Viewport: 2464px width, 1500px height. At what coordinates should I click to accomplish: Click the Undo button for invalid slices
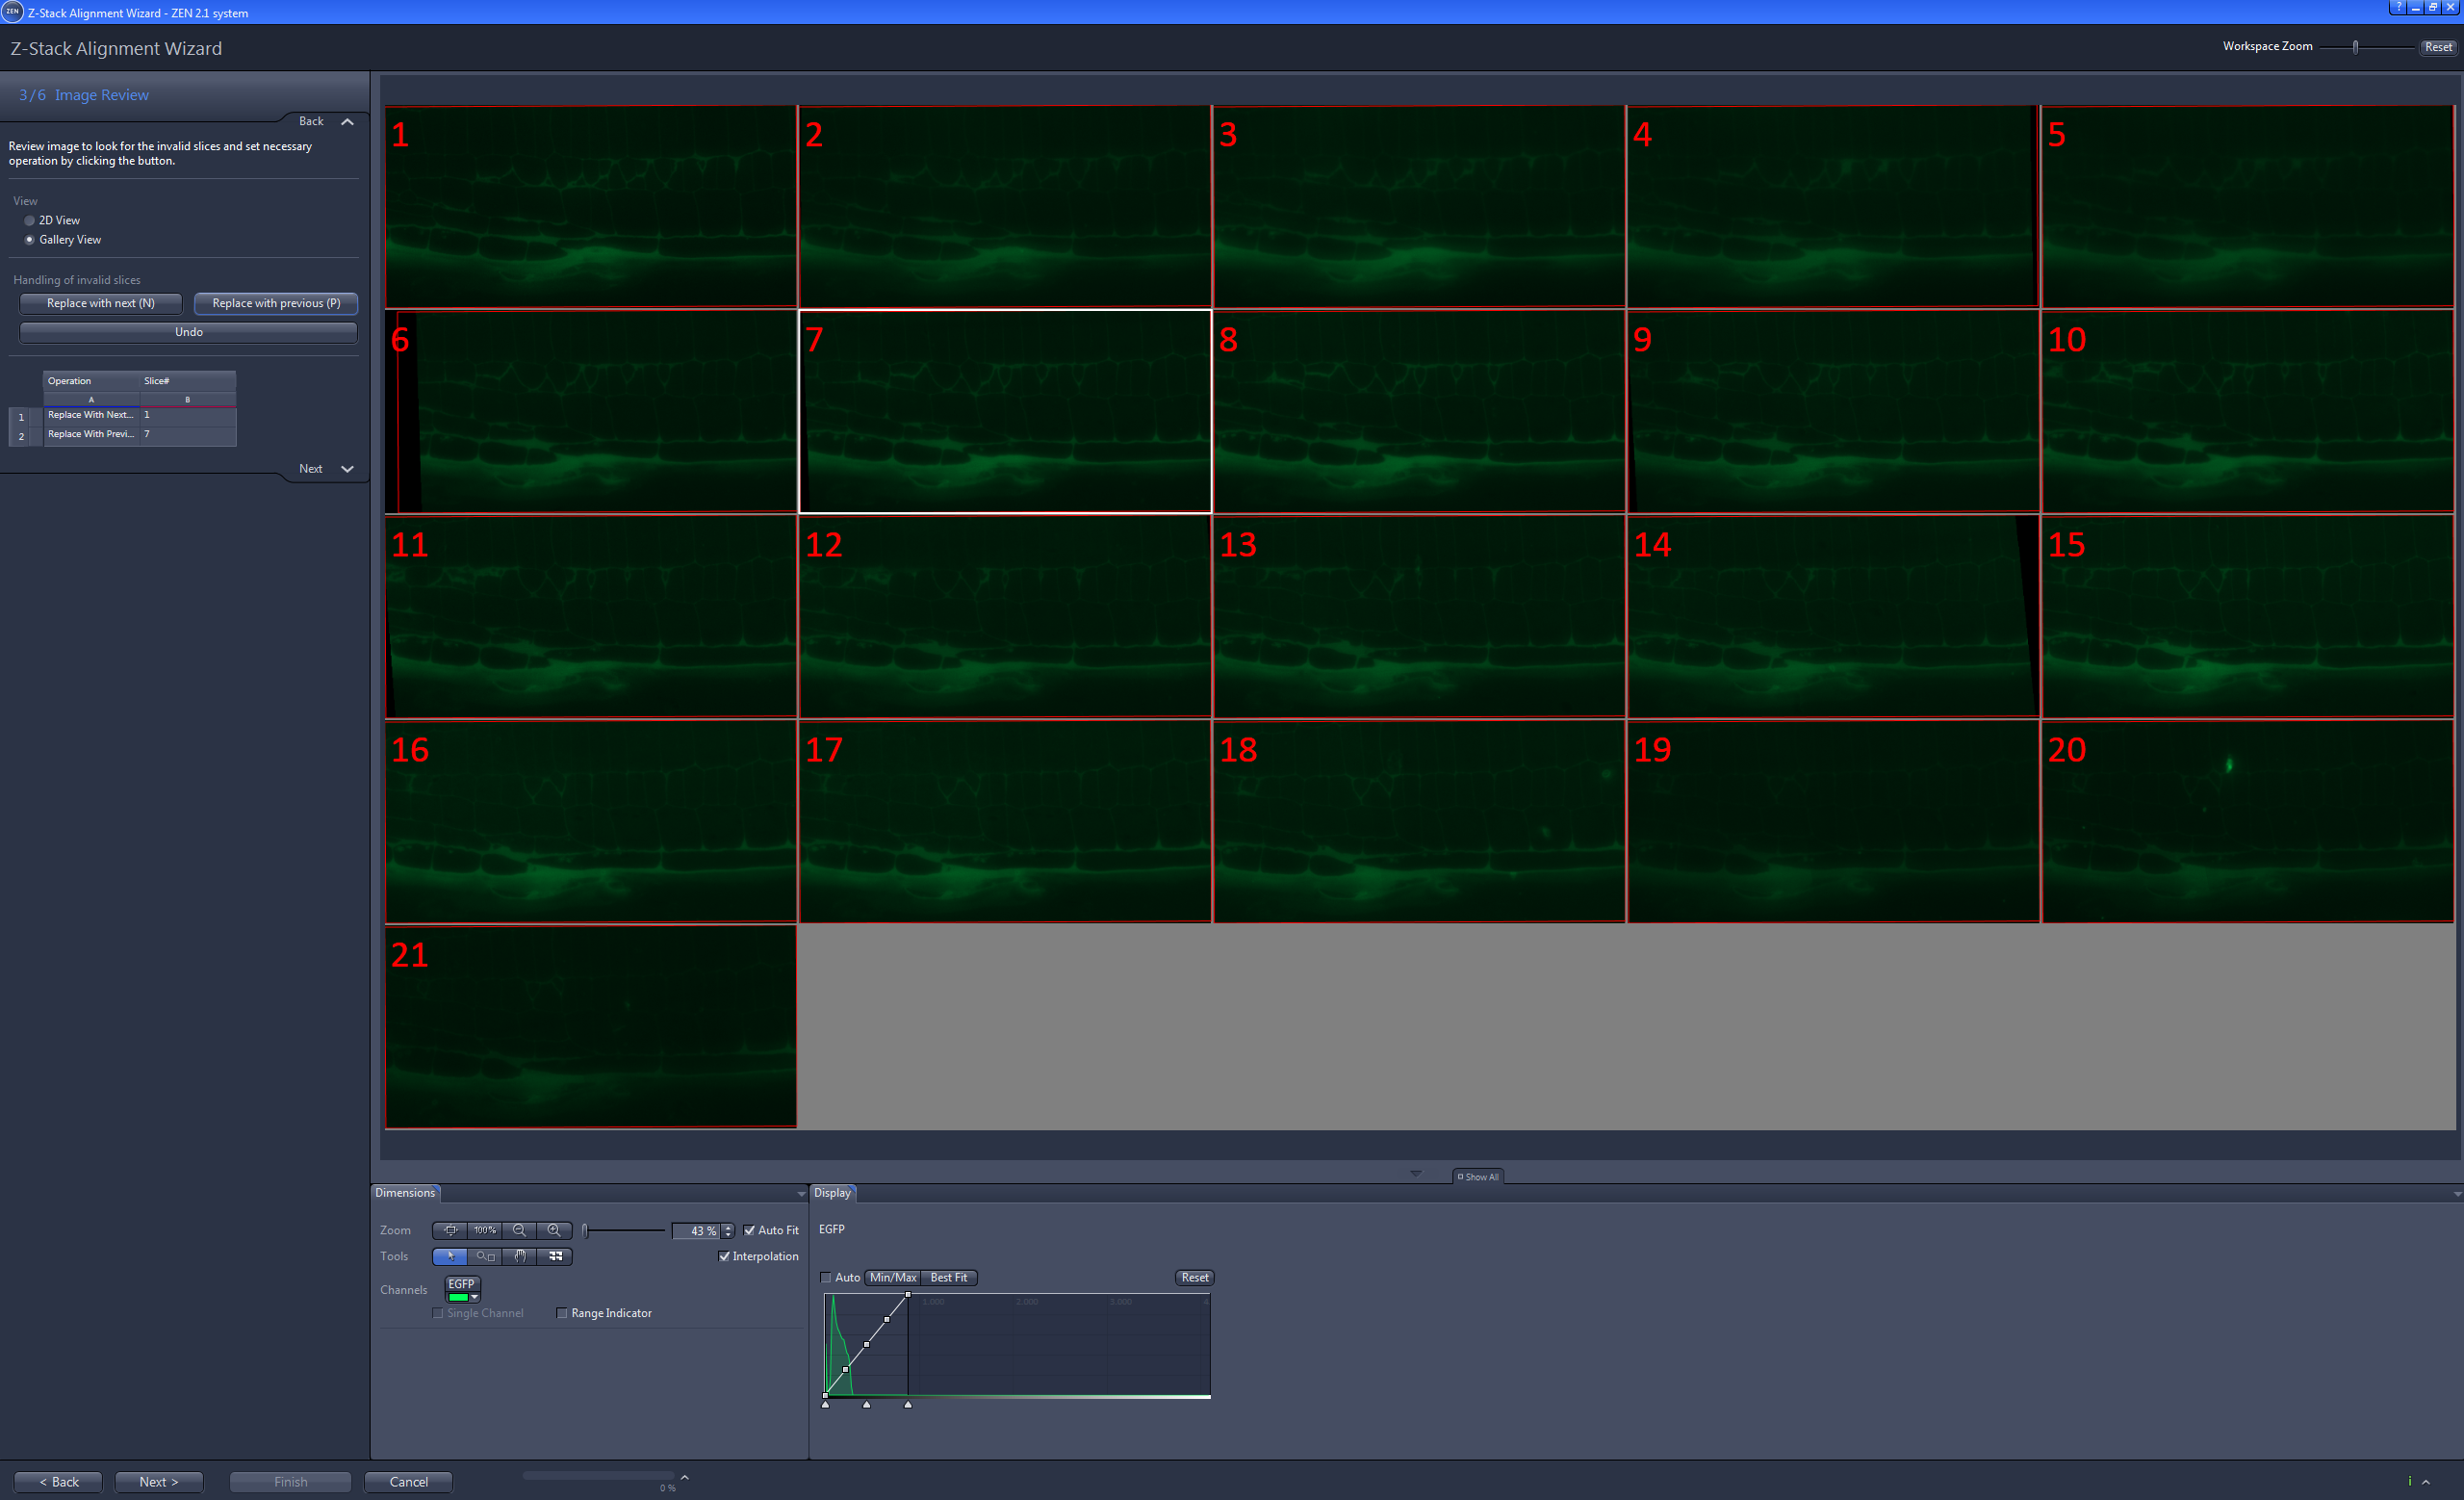(x=188, y=331)
